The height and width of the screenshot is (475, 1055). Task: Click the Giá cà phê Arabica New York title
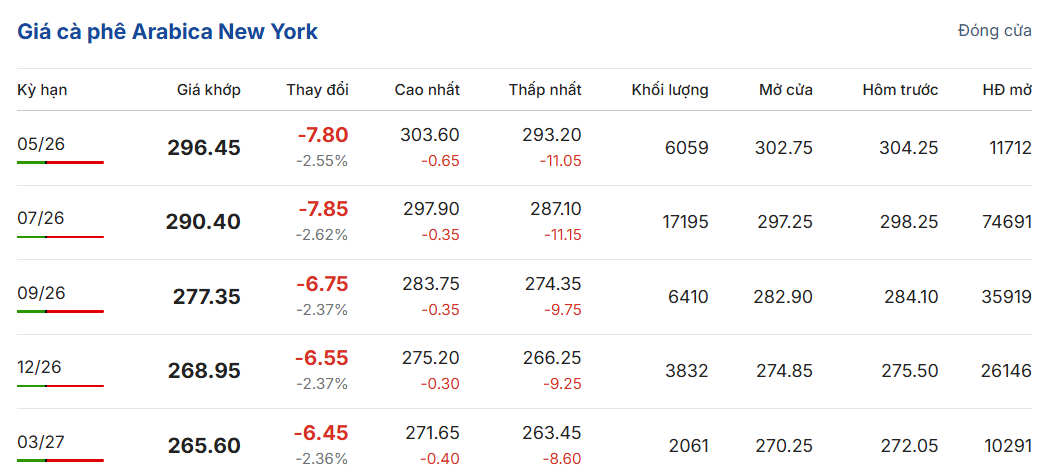[167, 31]
